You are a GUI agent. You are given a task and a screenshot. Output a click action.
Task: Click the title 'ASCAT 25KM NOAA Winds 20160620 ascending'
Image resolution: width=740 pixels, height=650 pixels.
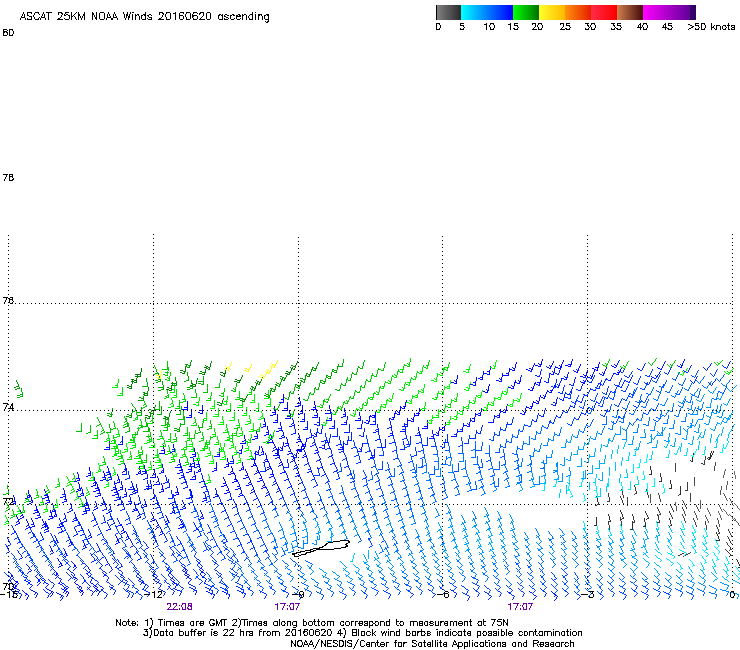pos(144,17)
